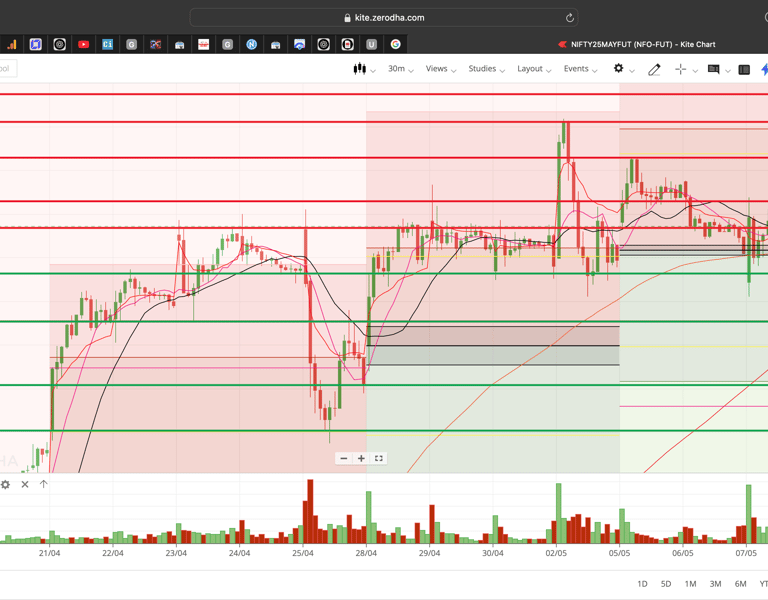The width and height of the screenshot is (768, 600).
Task: Select the 6M range button
Action: pos(740,584)
